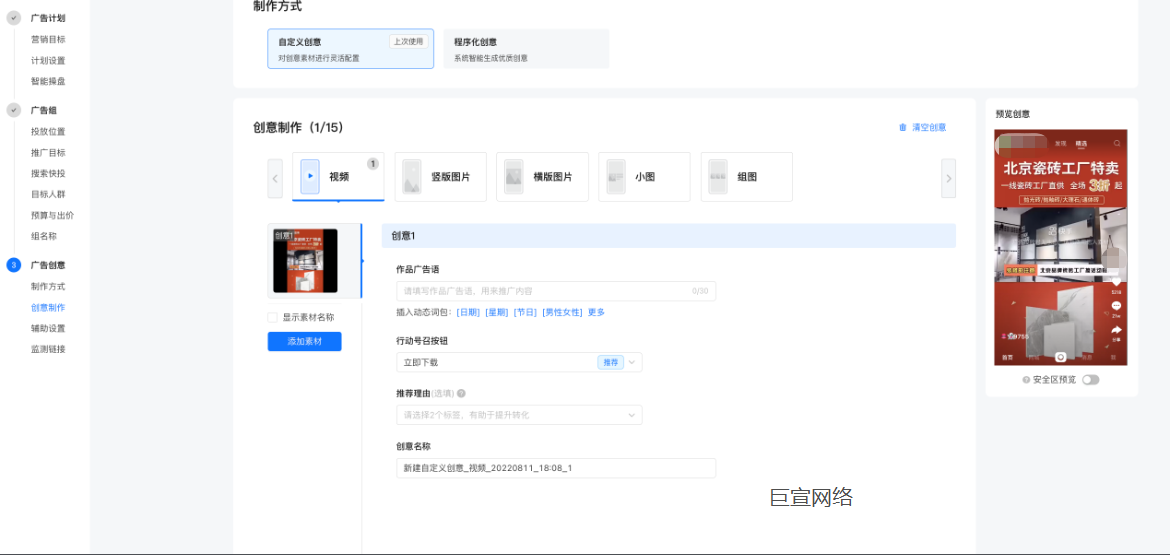The image size is (1170, 555).
Task: Click the video play icon on 视频 tab
Action: click(310, 177)
